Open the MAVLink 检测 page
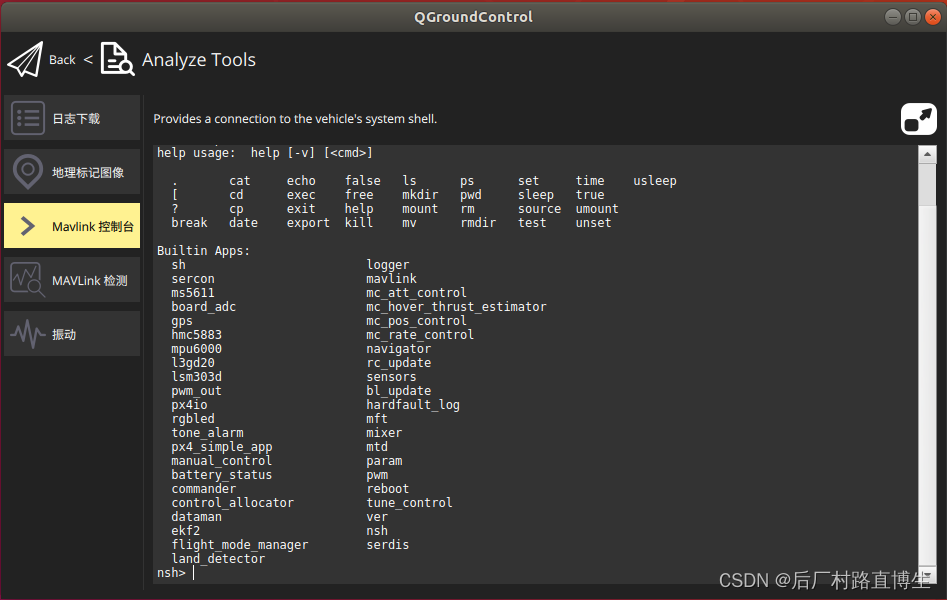Image resolution: width=947 pixels, height=600 pixels. pyautogui.click(x=89, y=281)
